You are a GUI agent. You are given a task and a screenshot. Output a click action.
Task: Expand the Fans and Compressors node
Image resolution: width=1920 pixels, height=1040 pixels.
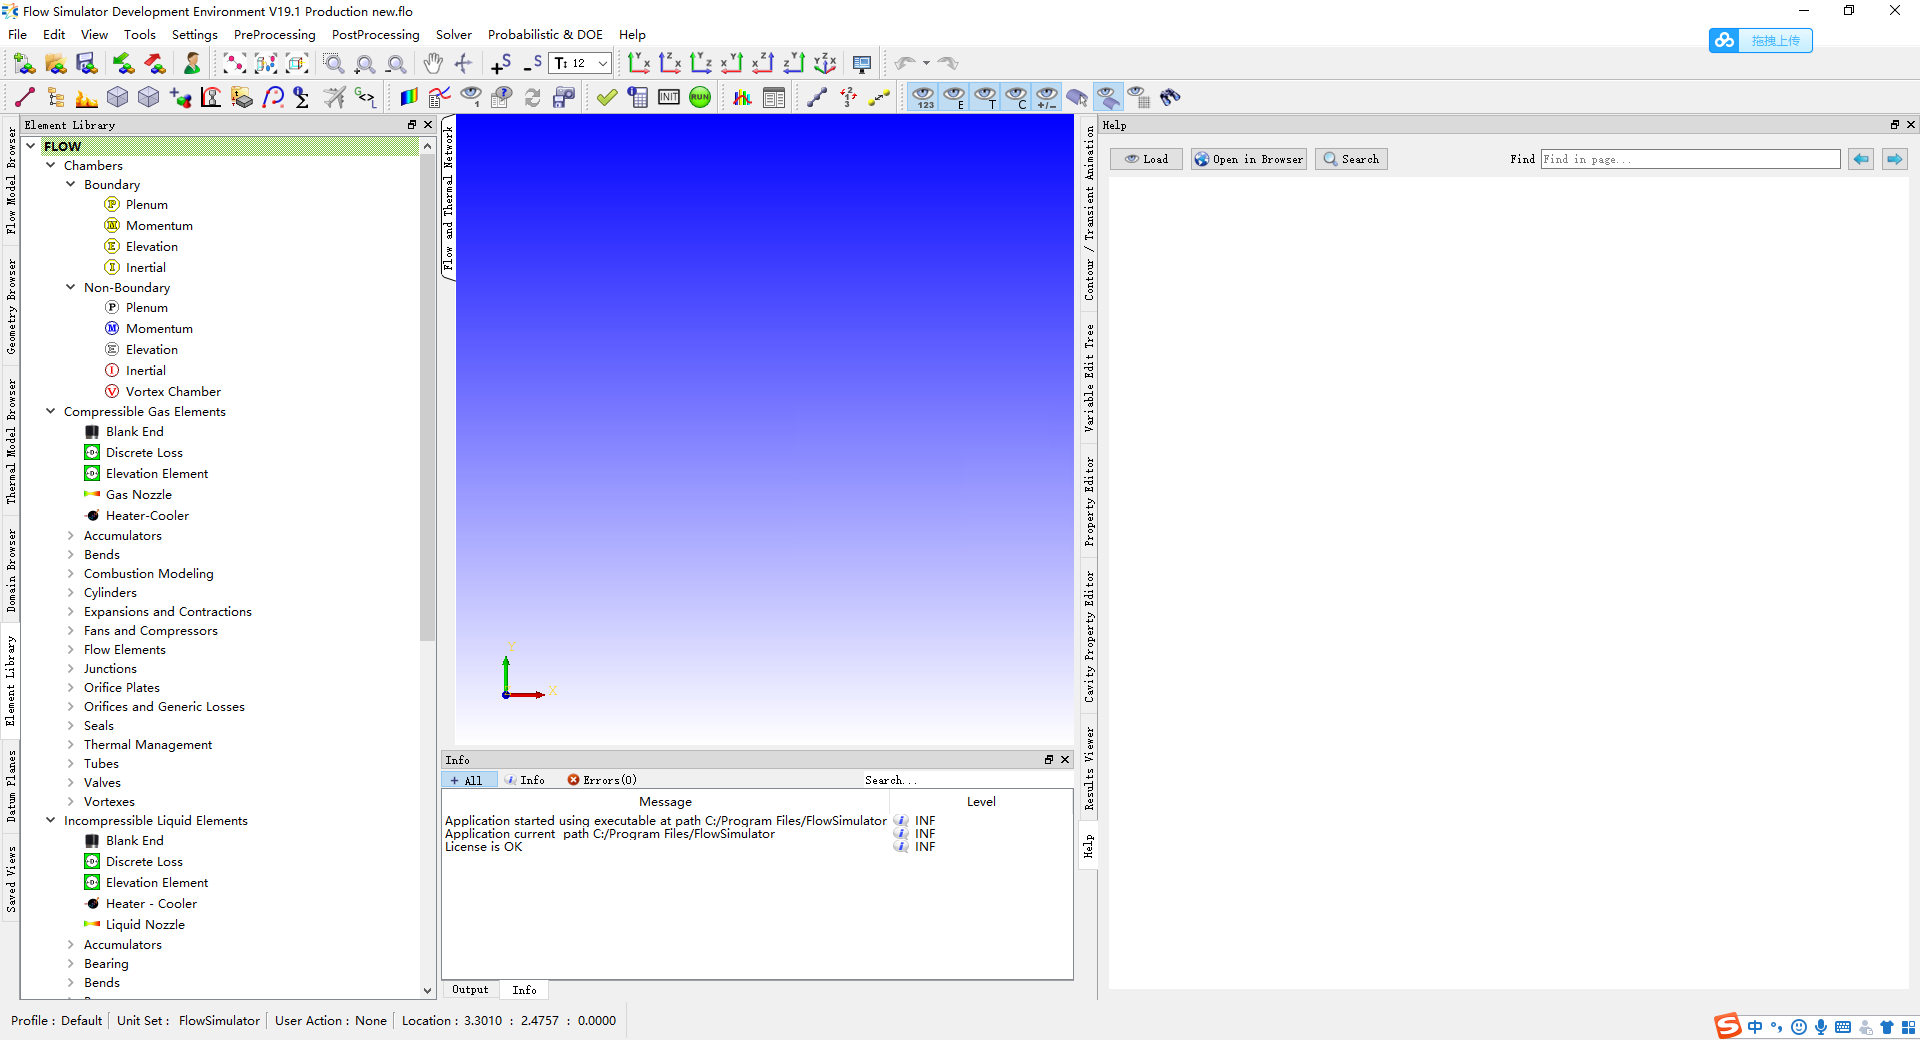point(71,630)
